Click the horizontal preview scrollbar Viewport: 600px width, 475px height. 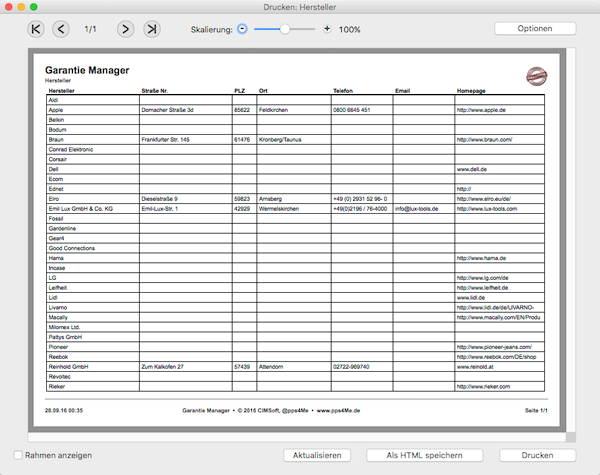[297, 437]
